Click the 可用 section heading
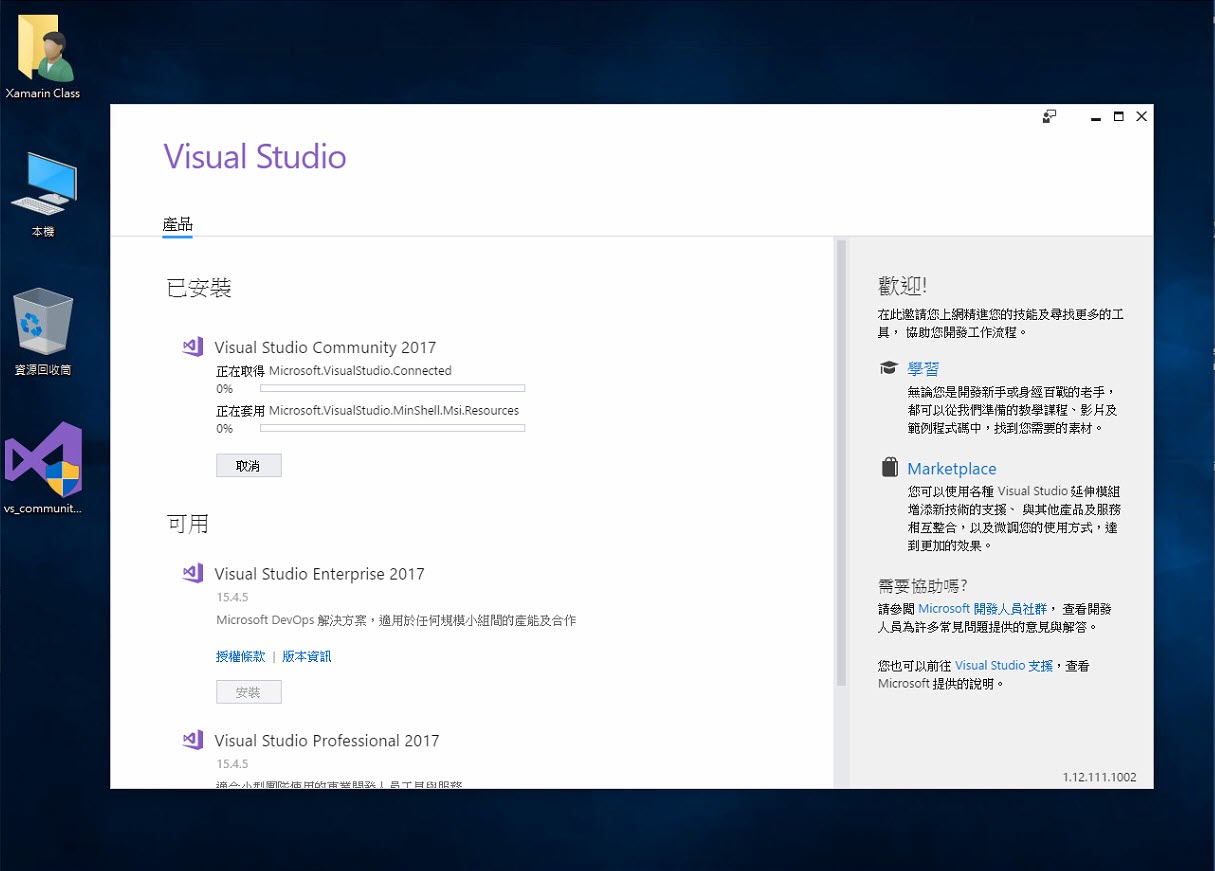Screen dimensions: 1215x871 187,522
